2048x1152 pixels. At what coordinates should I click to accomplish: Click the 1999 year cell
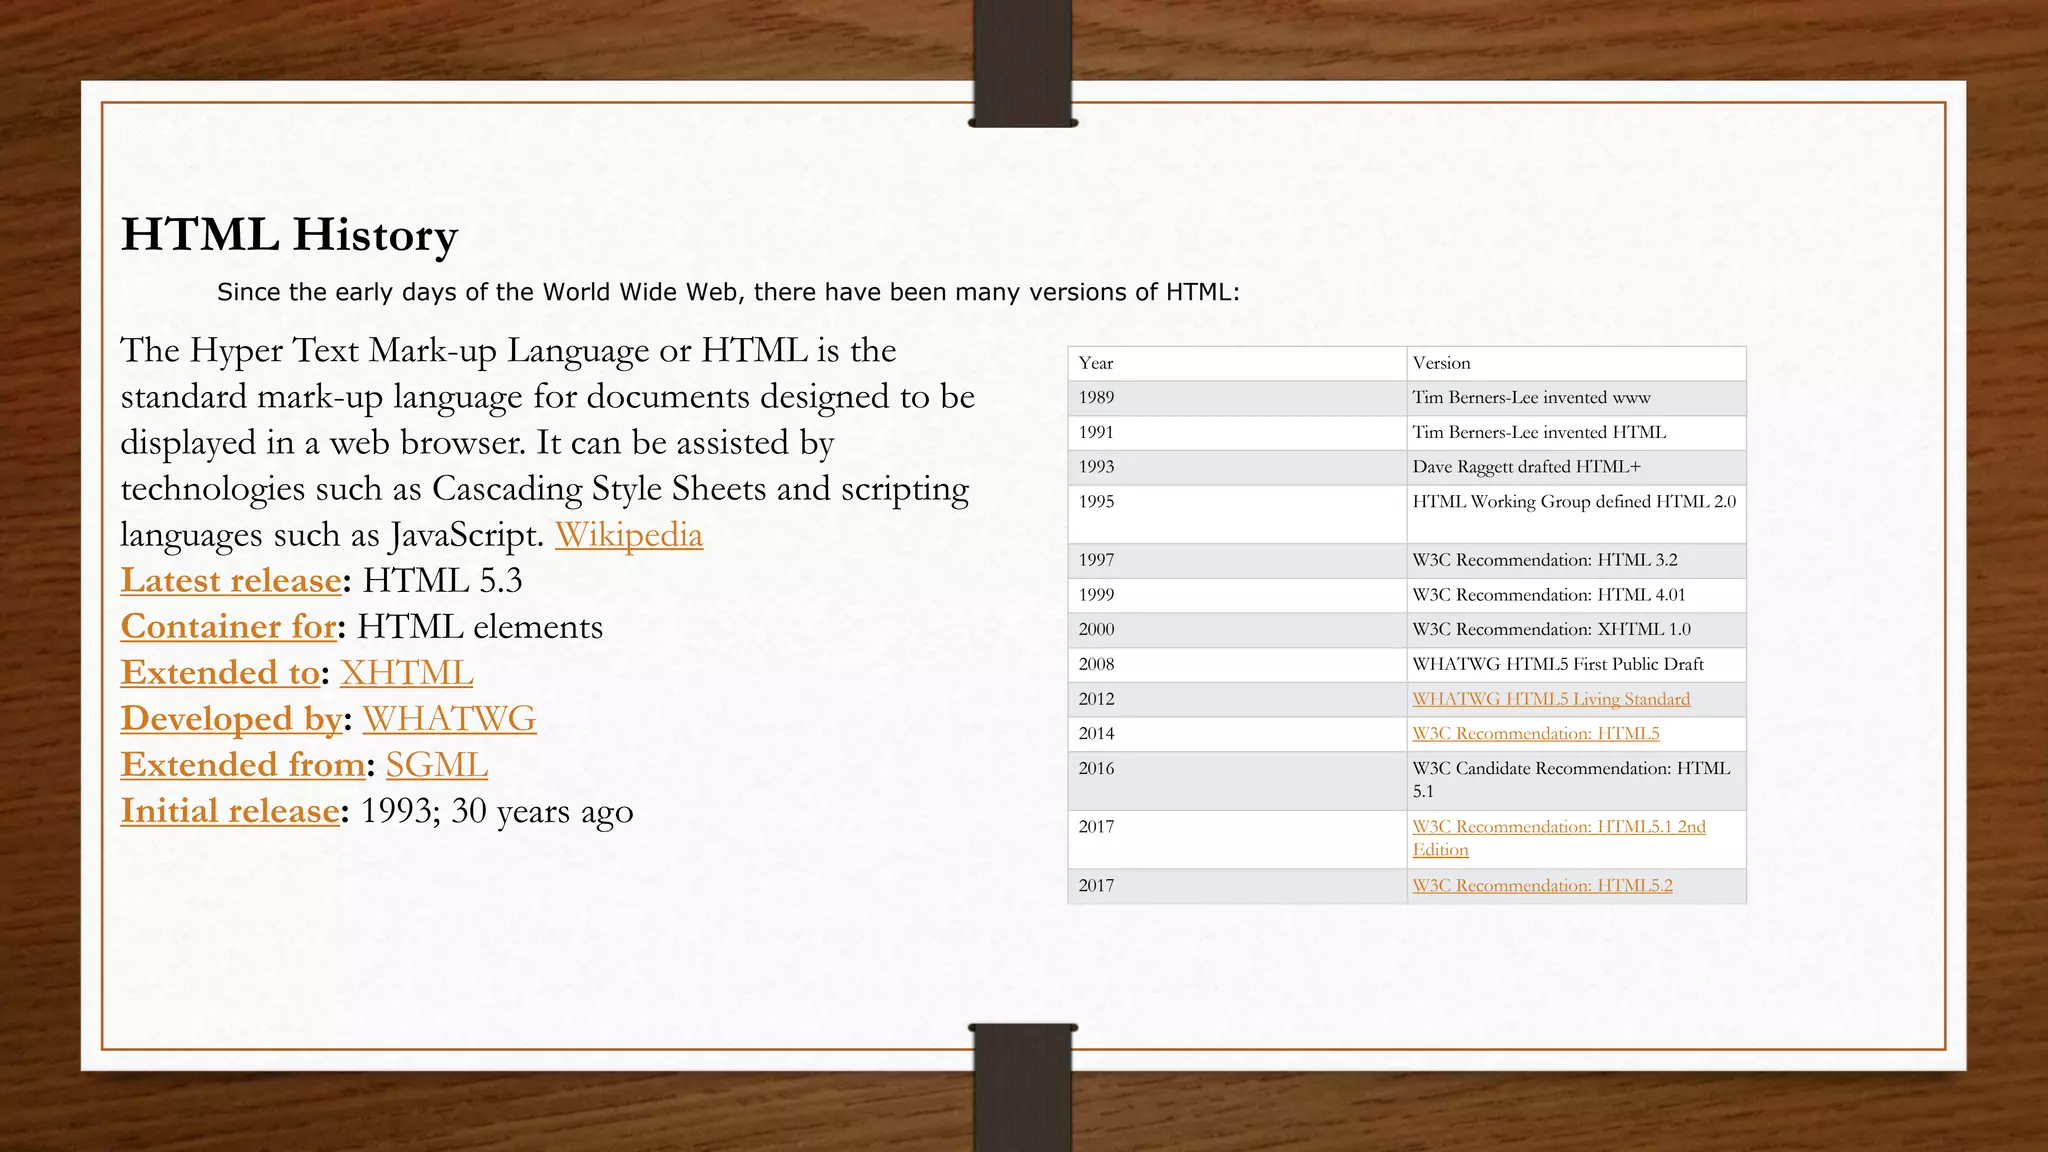1237,595
